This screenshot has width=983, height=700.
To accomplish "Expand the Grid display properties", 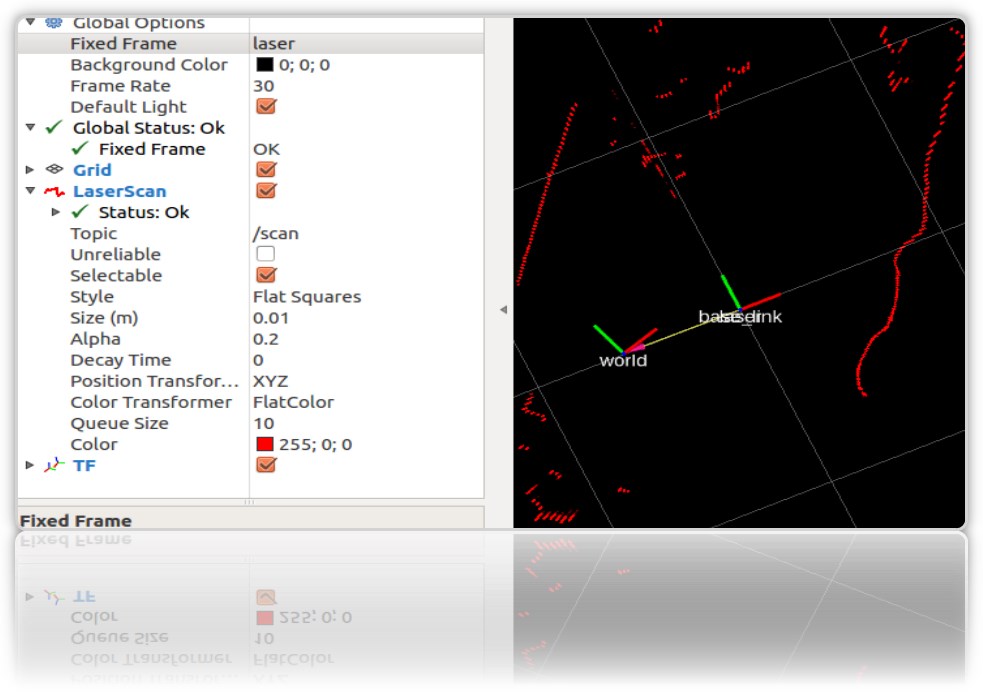I will 29,169.
